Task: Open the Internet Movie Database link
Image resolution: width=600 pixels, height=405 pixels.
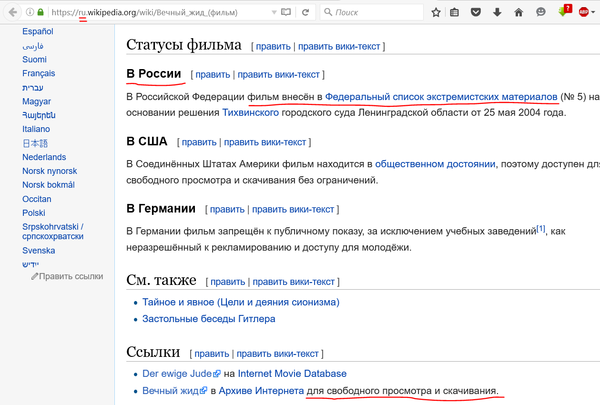Action: 292,374
